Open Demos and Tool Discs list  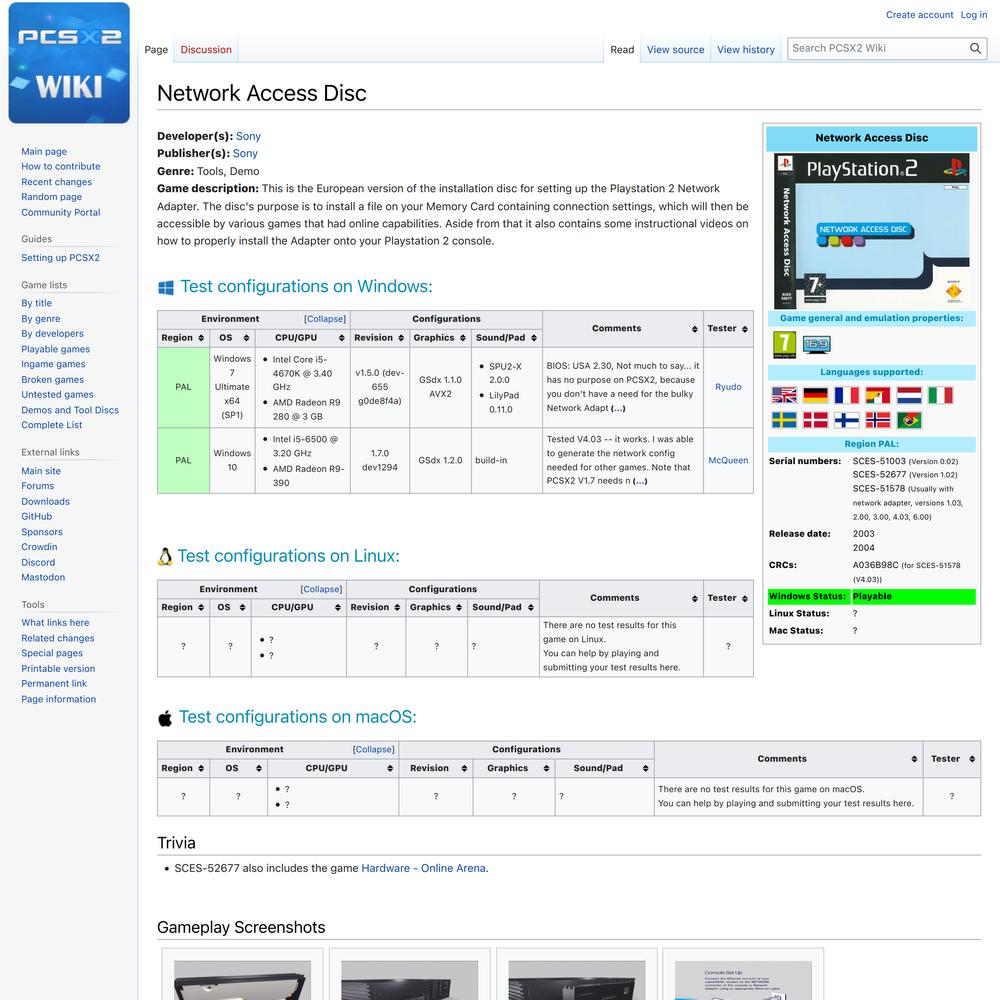click(70, 410)
